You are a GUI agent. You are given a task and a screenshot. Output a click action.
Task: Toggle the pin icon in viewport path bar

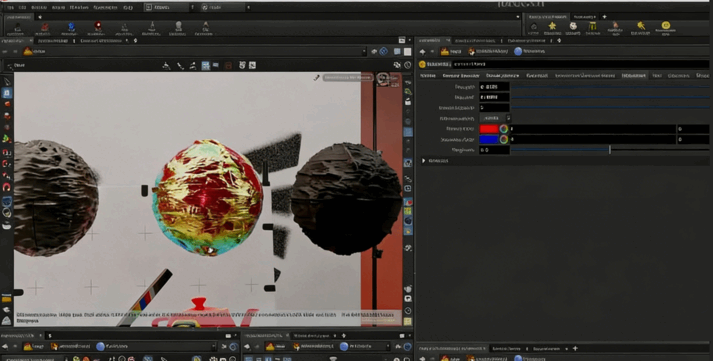pos(374,52)
